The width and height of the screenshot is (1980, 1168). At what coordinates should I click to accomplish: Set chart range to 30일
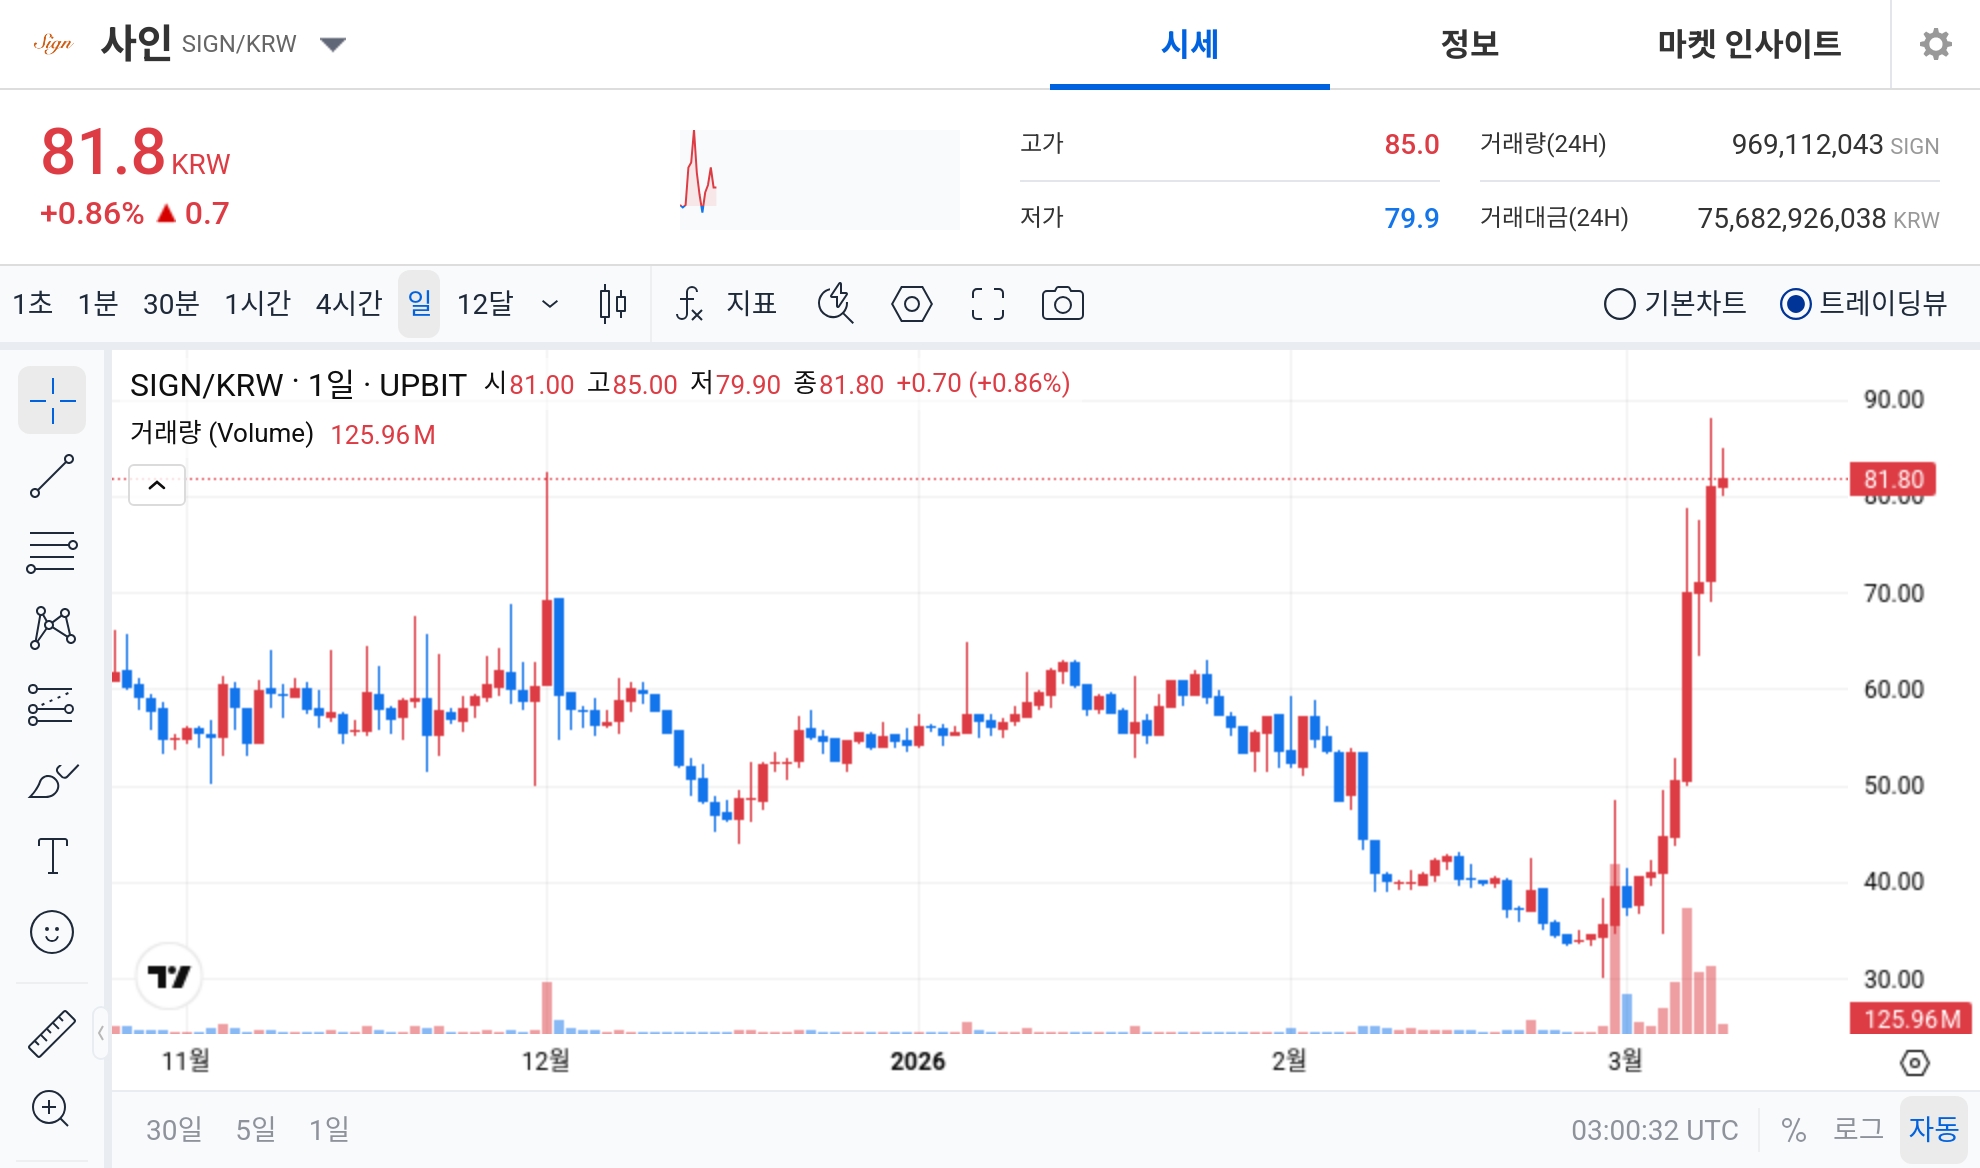[173, 1130]
